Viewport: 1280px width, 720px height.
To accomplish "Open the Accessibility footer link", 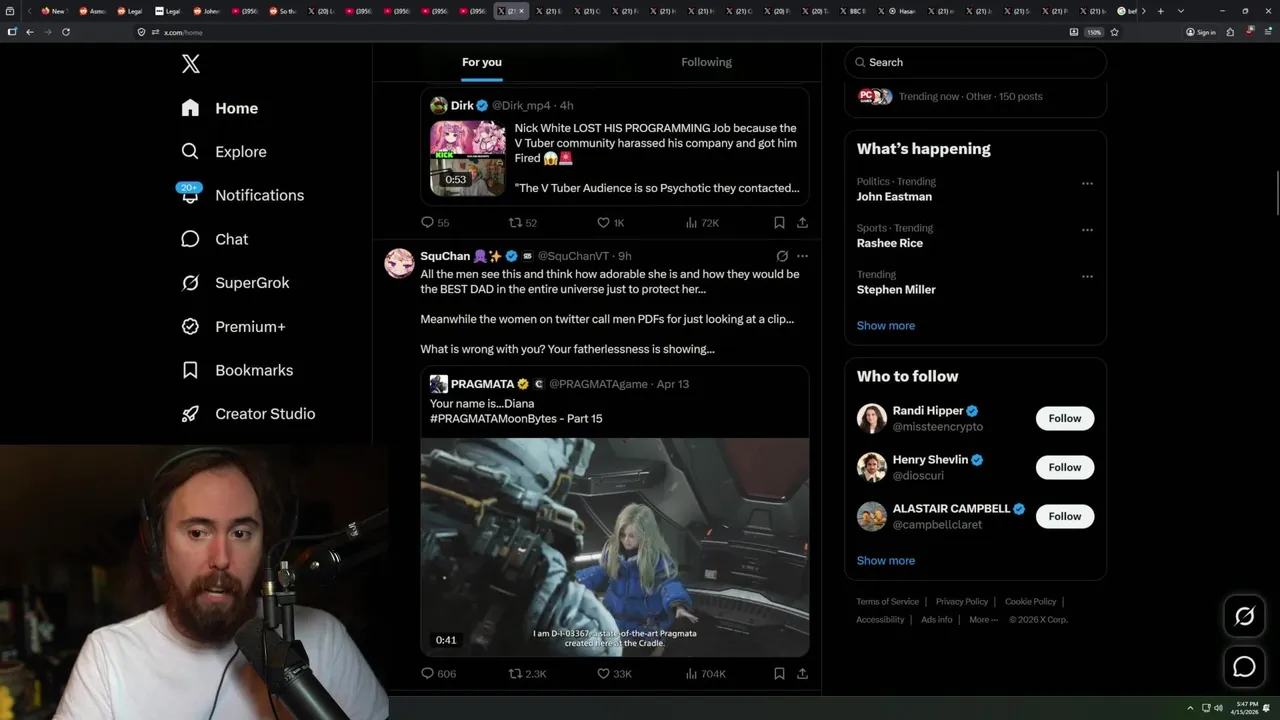I will coord(880,620).
